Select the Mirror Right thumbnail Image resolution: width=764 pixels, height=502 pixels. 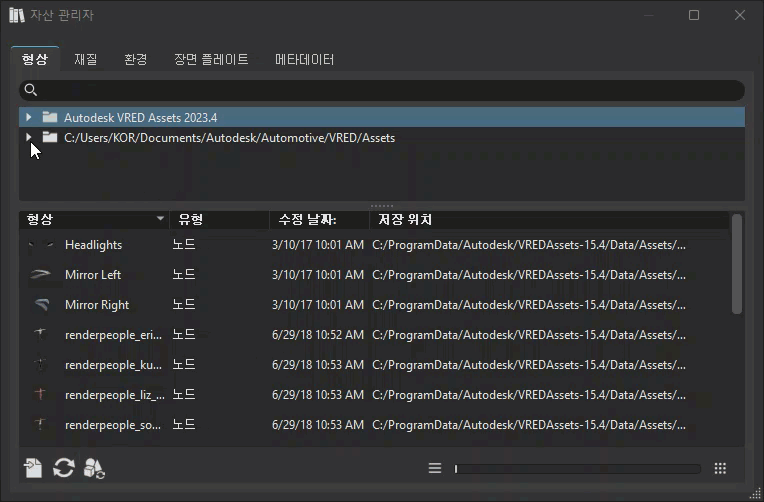click(x=41, y=305)
